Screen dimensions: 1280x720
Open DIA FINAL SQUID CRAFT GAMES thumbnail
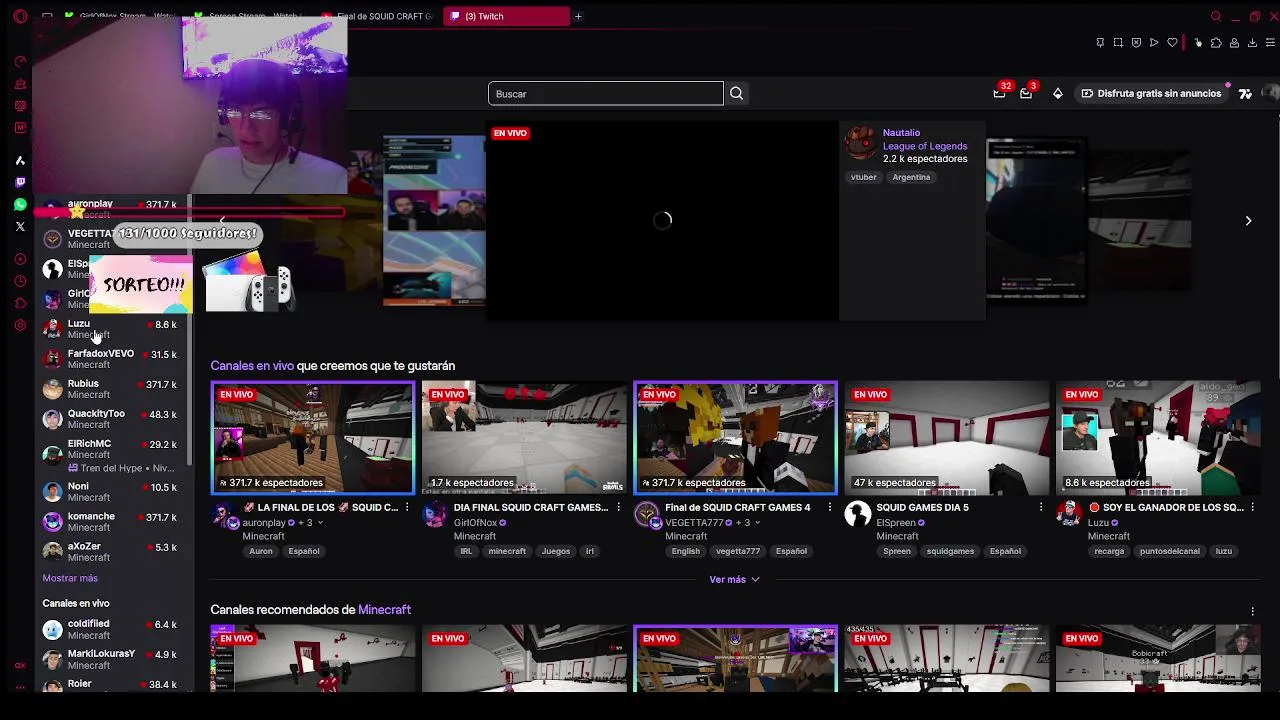click(x=524, y=439)
